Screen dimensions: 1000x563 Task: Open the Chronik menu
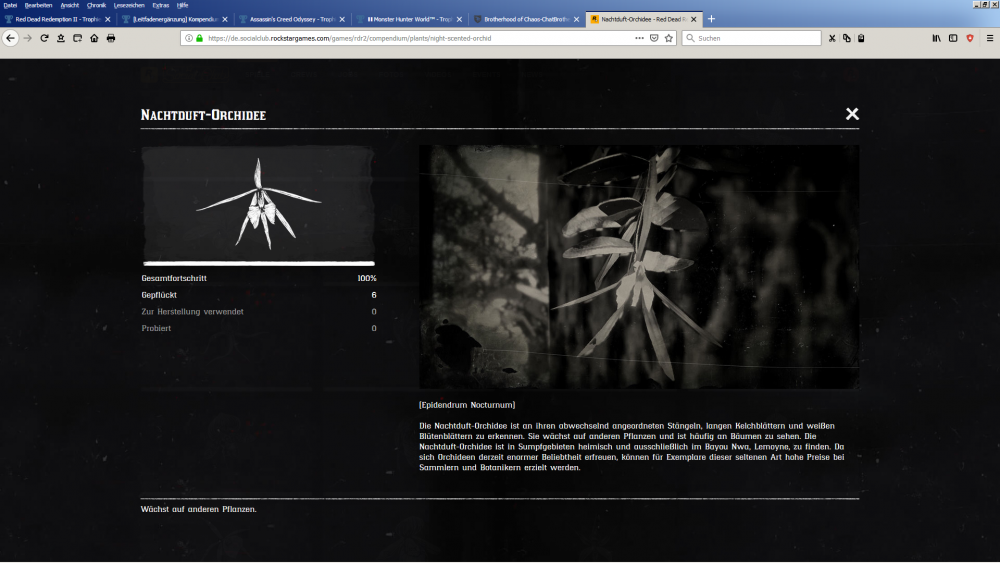pos(96,5)
